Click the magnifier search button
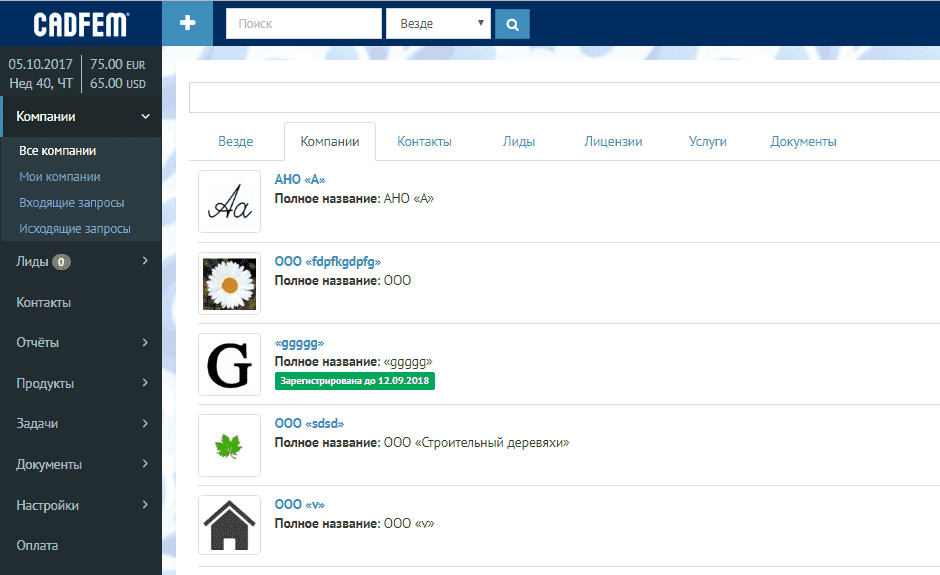Viewport: 940px width, 575px height. pyautogui.click(x=512, y=24)
